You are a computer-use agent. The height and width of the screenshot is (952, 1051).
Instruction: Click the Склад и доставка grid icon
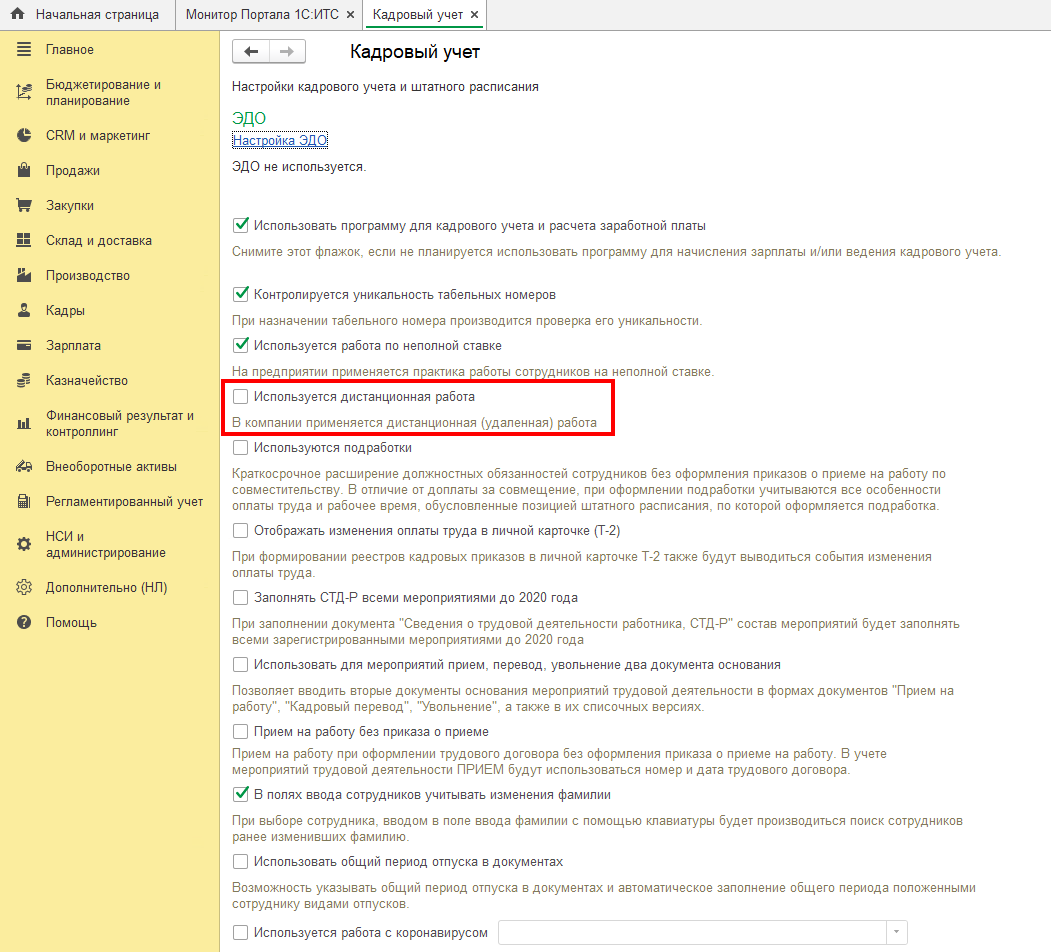[x=24, y=240]
